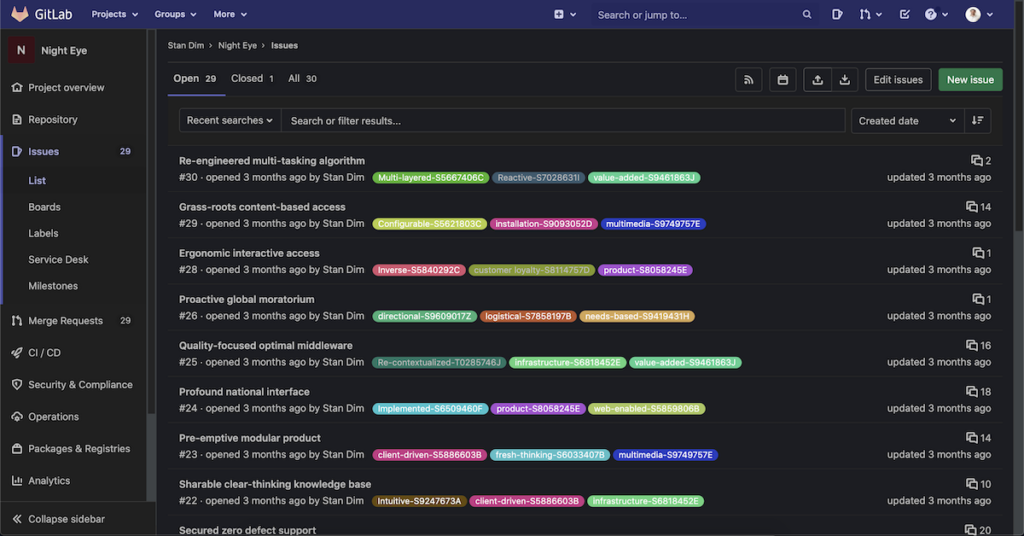Click the subscribe to calendar icon
The image size is (1024, 536).
782,80
